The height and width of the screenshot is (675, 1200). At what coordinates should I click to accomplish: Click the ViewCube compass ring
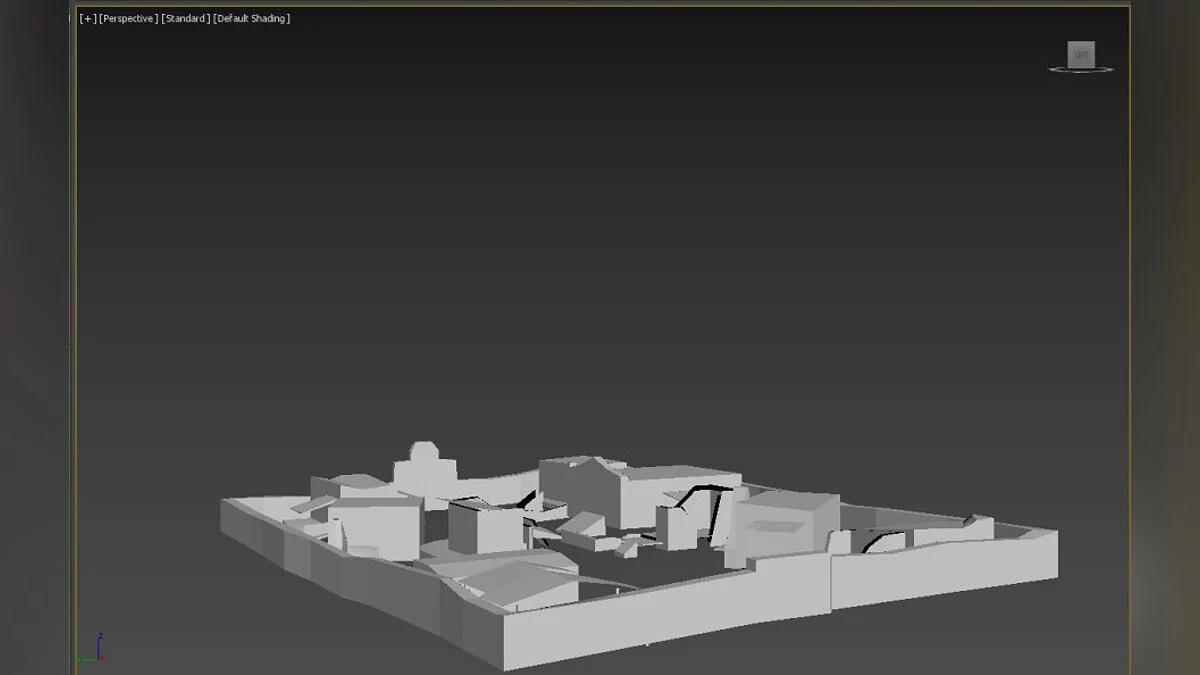tap(1081, 70)
